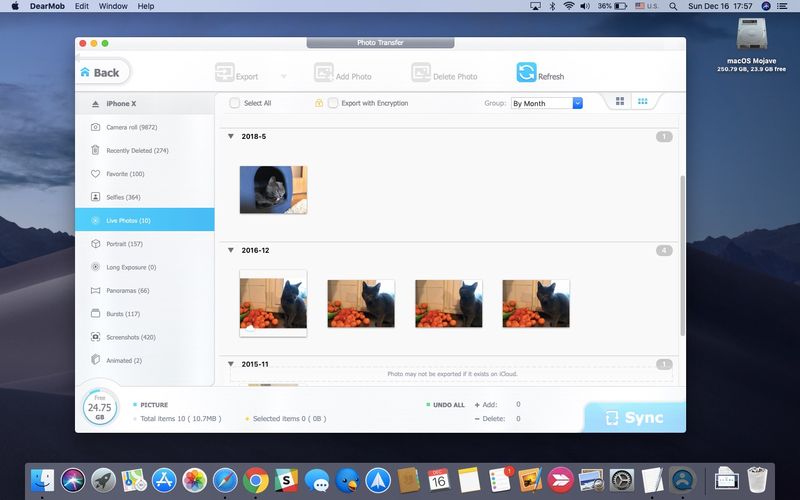Select the Selfies (364) album
The image size is (800, 500).
point(145,197)
